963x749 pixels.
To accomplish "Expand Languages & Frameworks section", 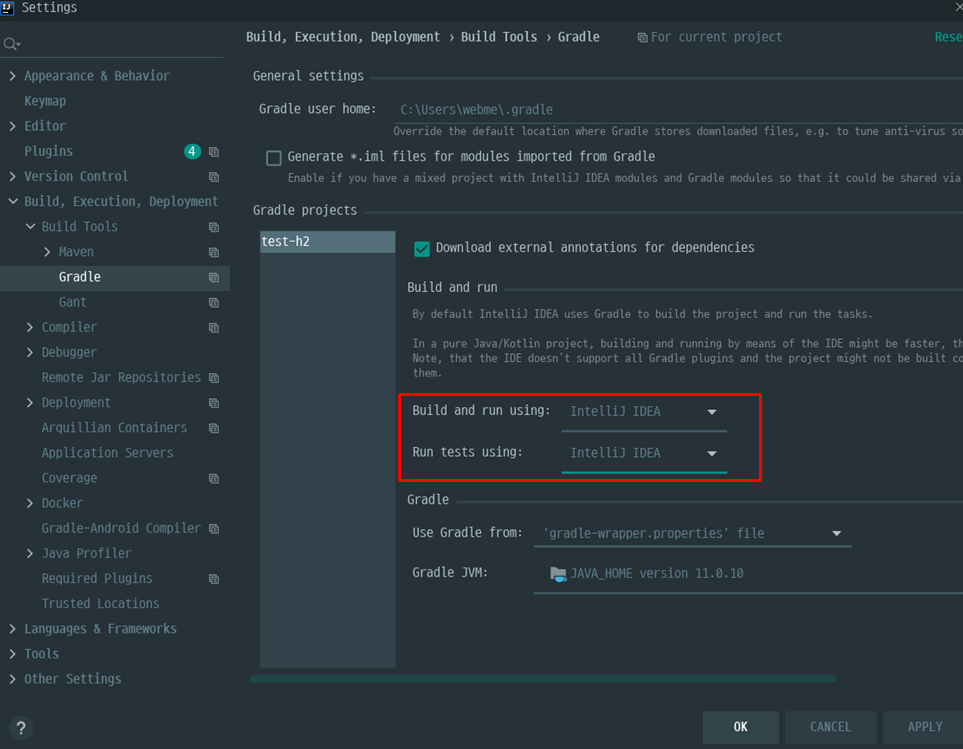I will pos(12,629).
